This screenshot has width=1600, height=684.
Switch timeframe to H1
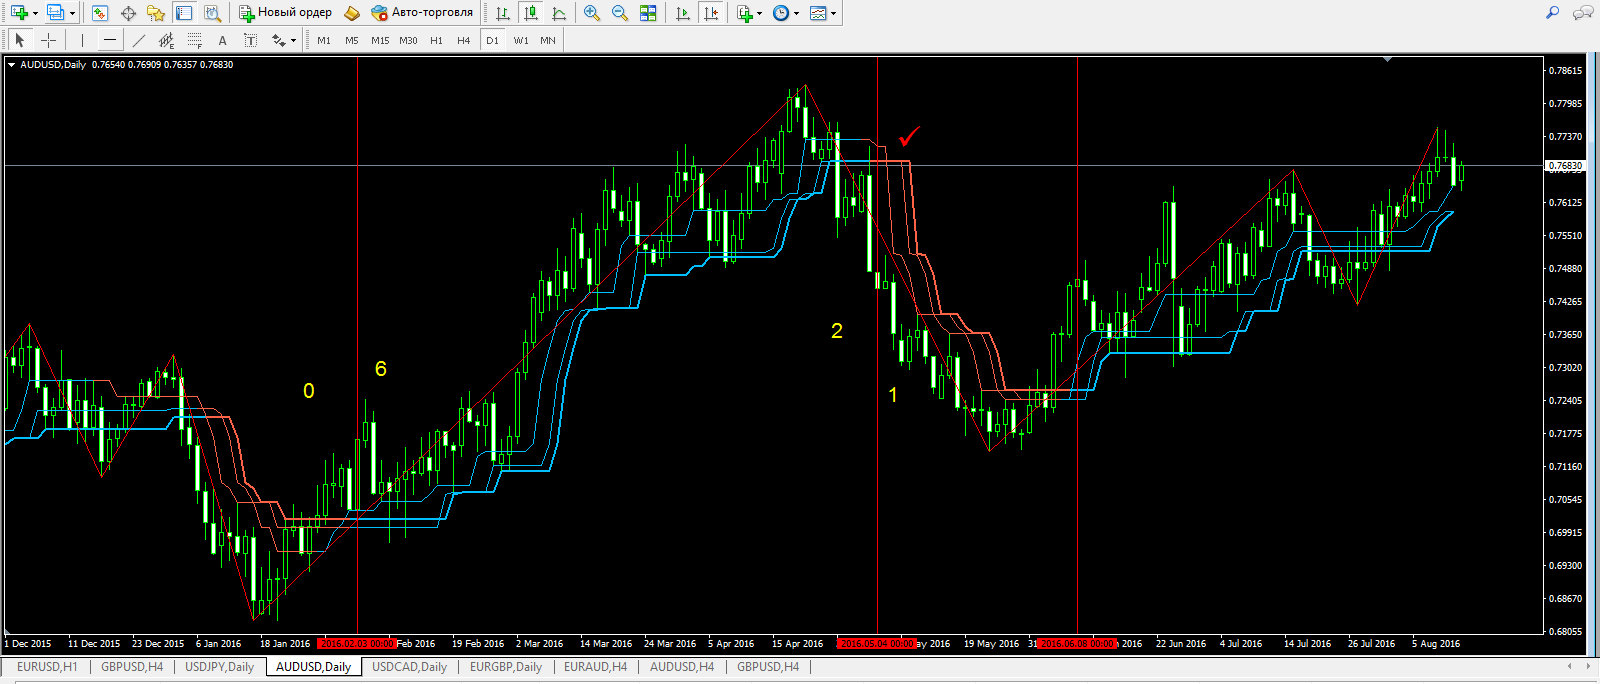tap(436, 40)
